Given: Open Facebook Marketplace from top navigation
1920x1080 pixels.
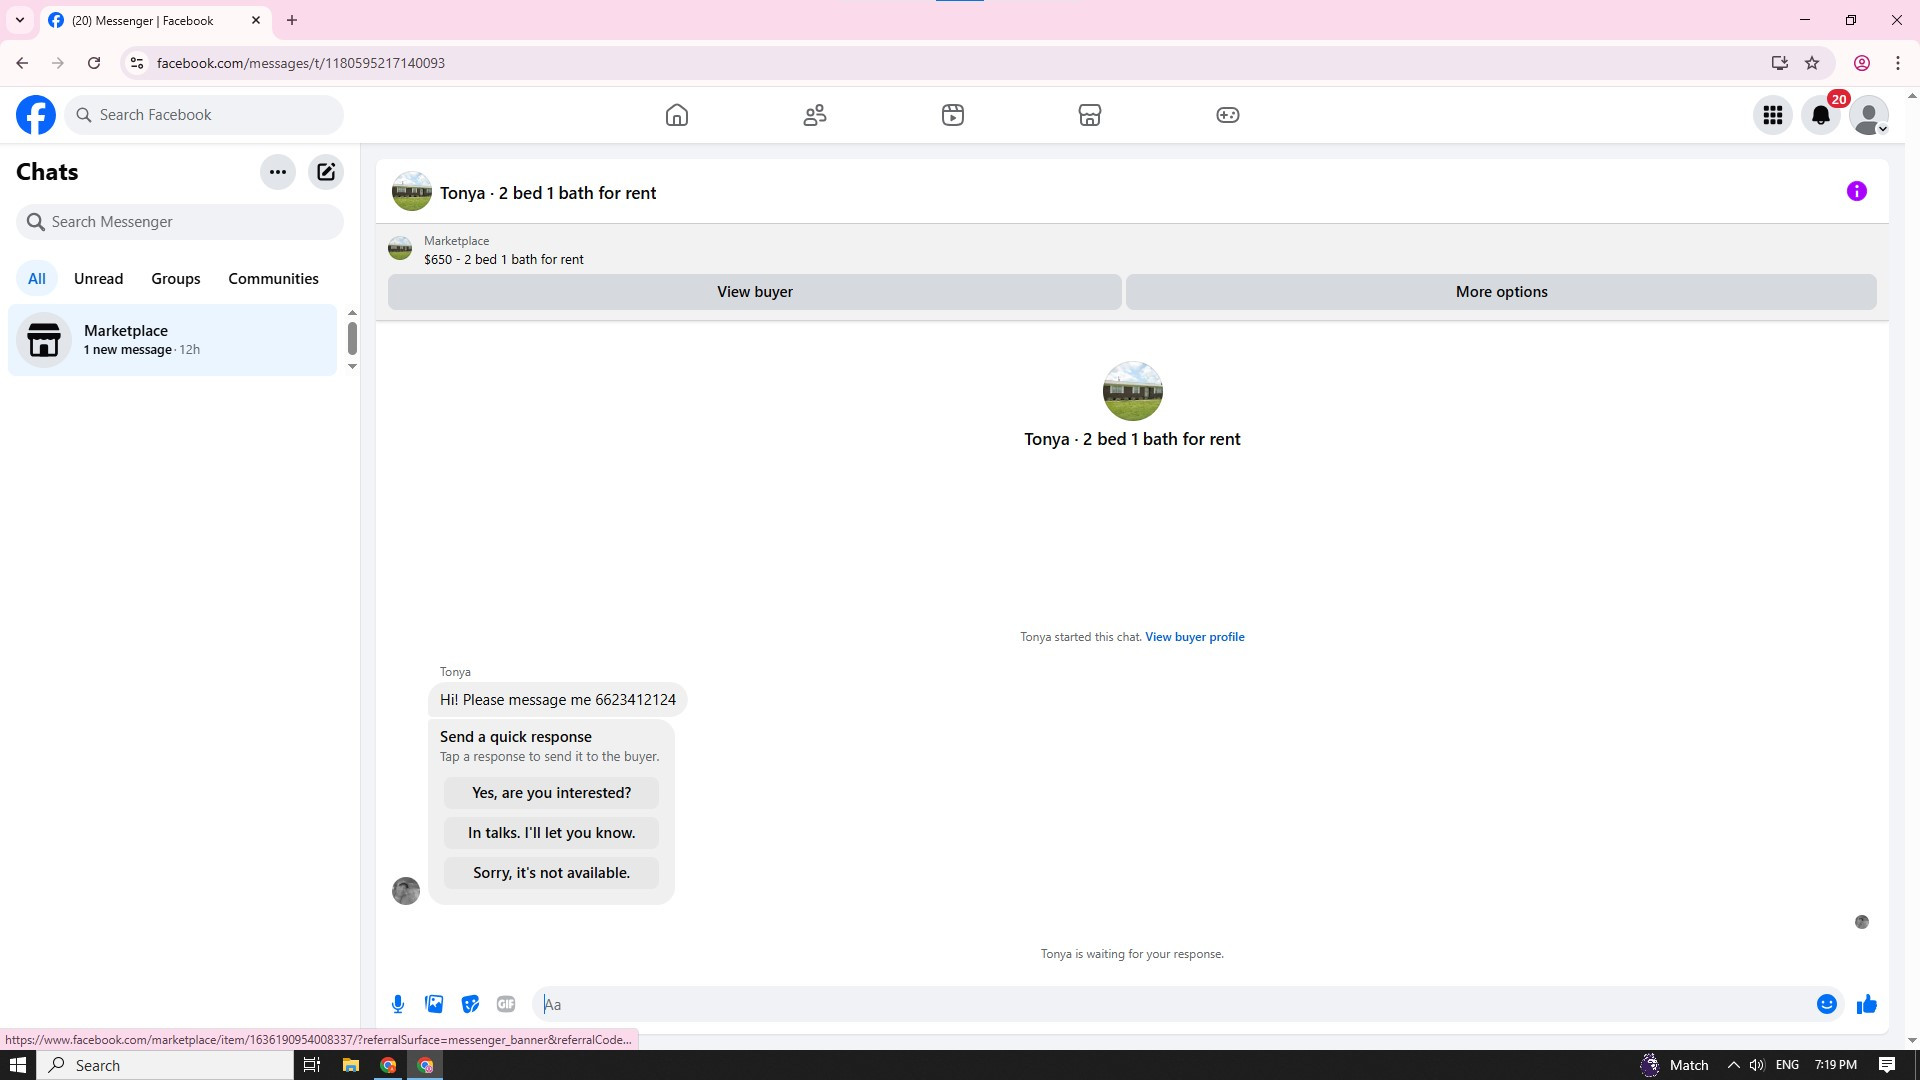Looking at the screenshot, I should click(x=1089, y=115).
